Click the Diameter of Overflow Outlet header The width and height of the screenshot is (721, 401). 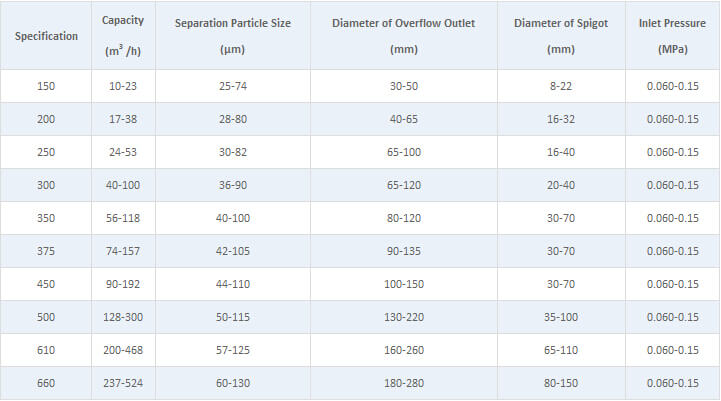click(x=404, y=21)
